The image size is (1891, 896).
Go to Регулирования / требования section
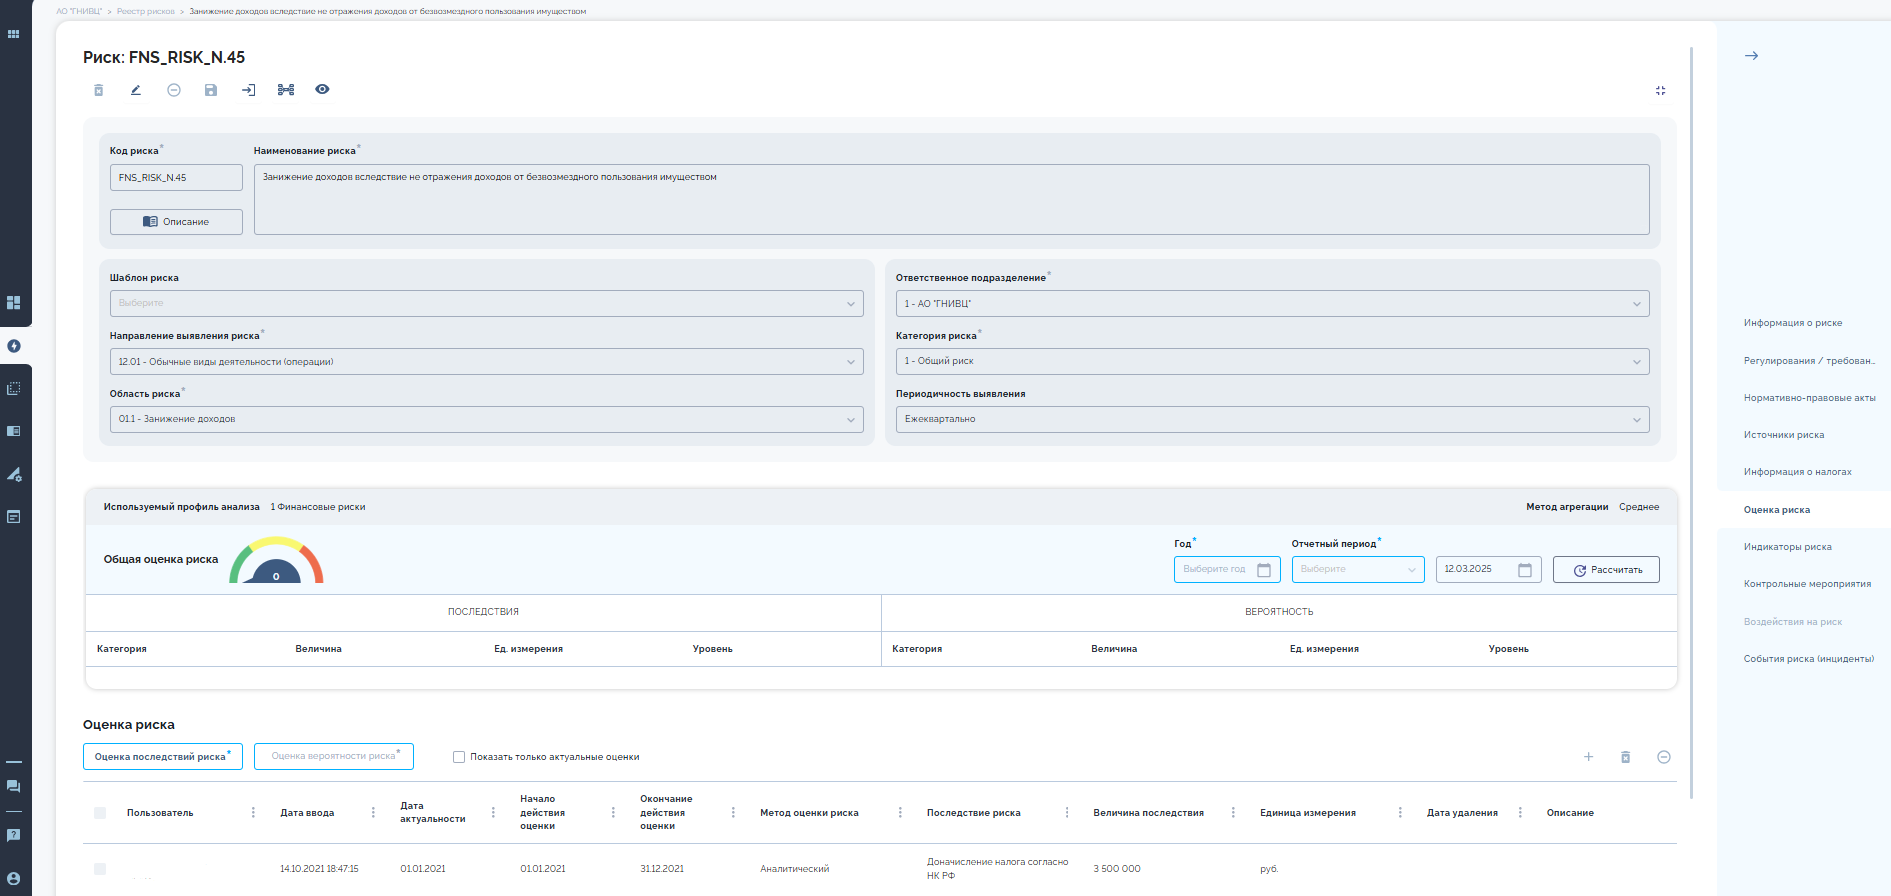coord(1809,361)
